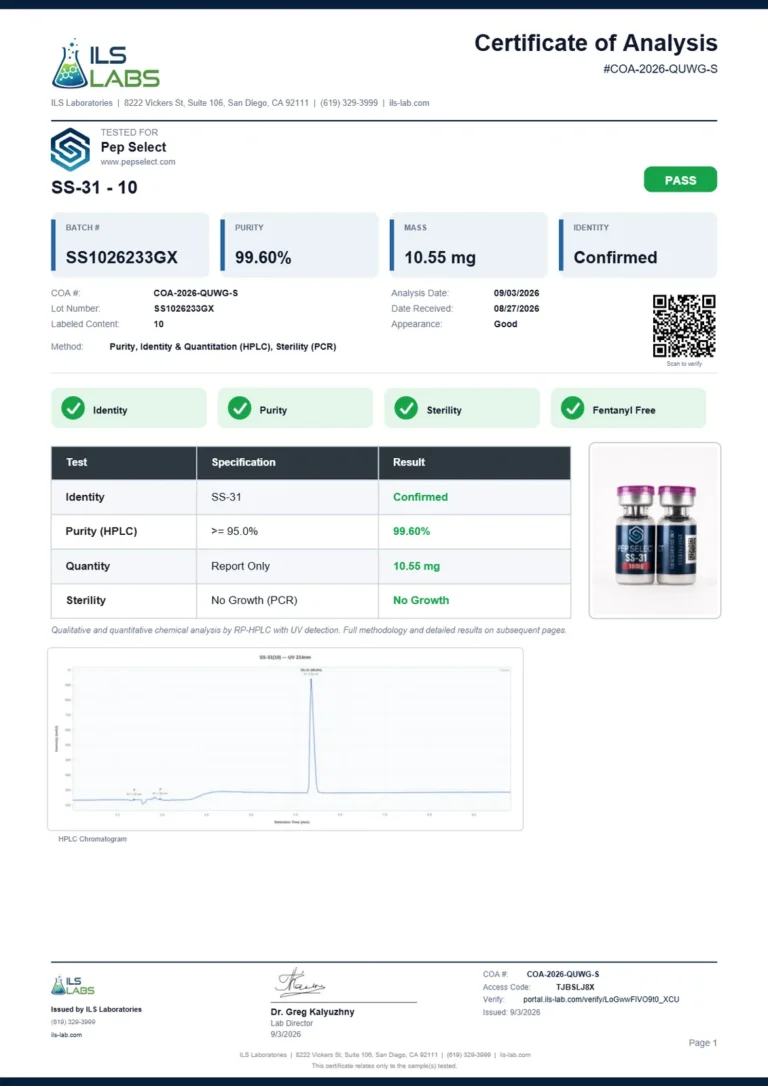Click the Identity row label in table

pos(84,497)
